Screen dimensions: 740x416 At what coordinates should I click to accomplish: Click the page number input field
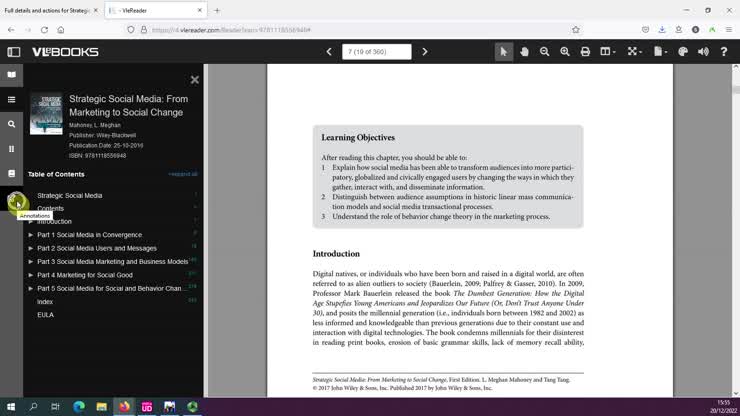point(376,51)
